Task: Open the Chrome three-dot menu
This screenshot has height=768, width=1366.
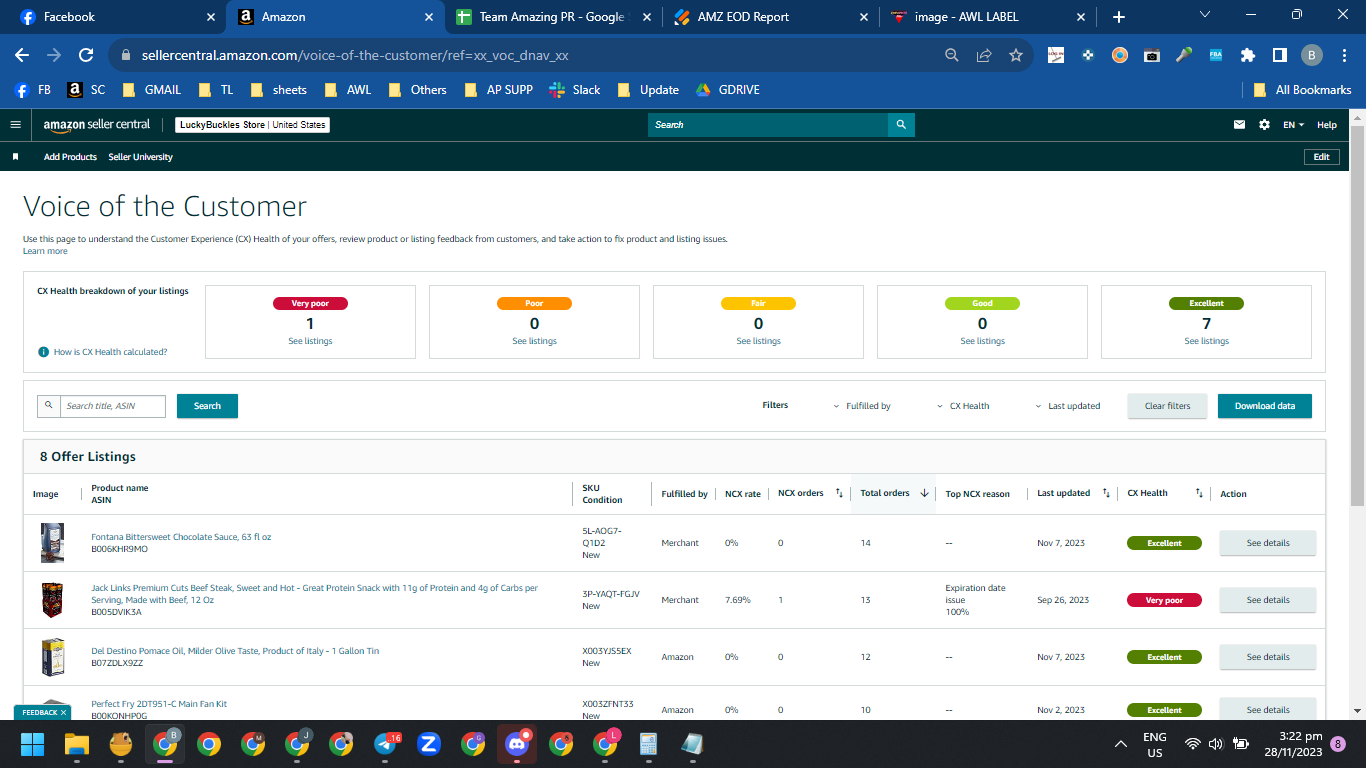Action: pos(1343,55)
